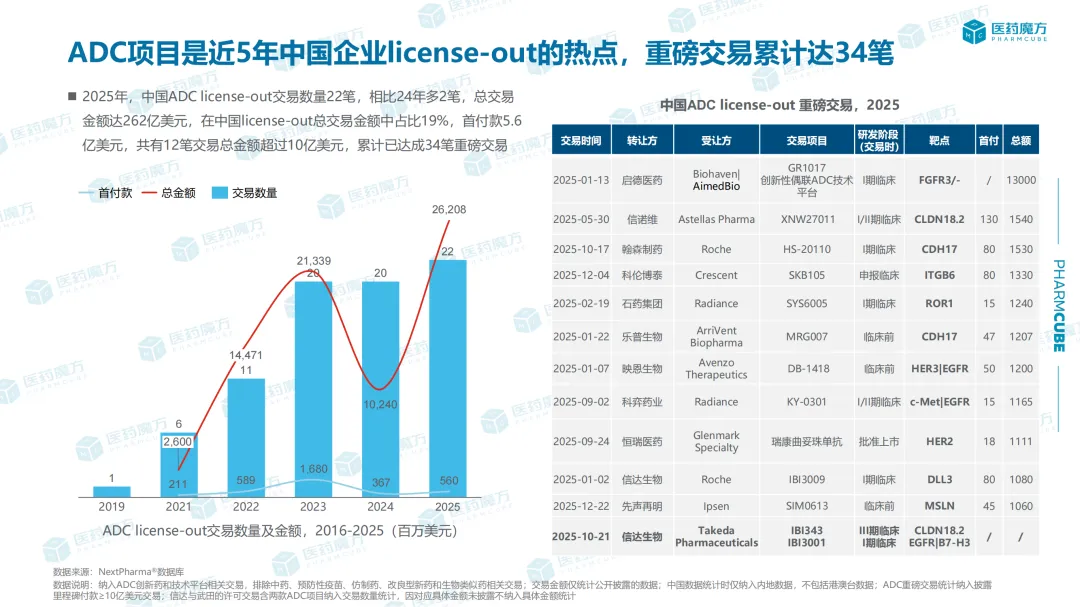Click the chart caption ADC license-out交易数量及金额
Image resolution: width=1080 pixels, height=607 pixels.
pyautogui.click(x=280, y=531)
